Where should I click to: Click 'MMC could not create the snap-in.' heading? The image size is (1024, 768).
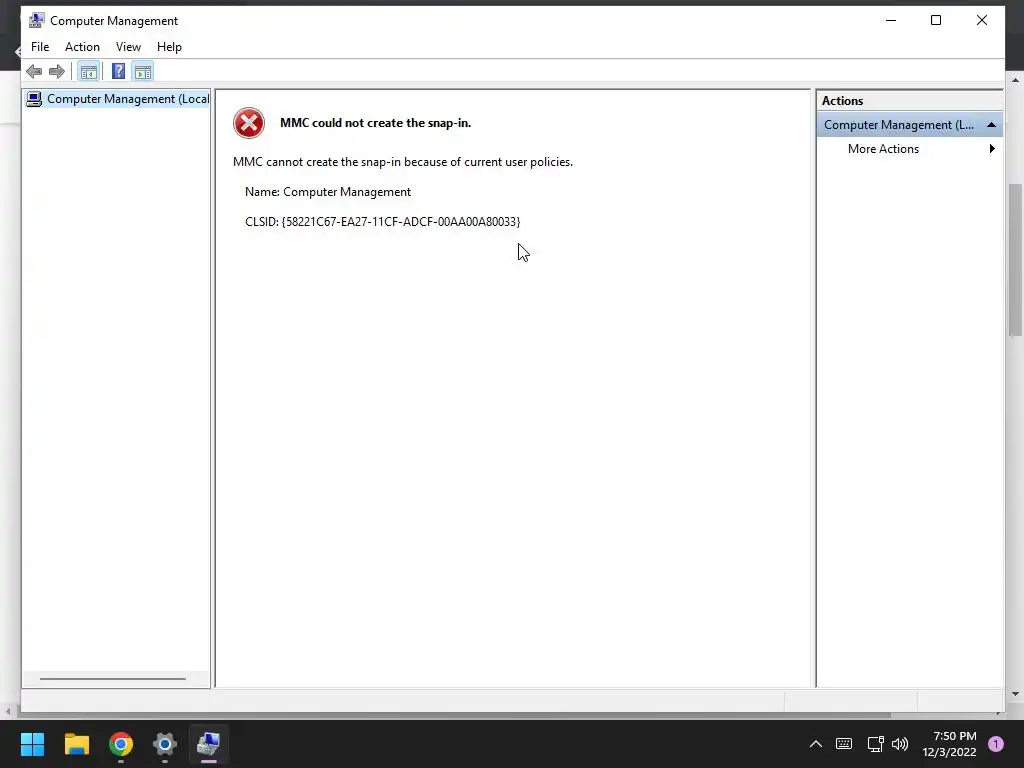376,123
